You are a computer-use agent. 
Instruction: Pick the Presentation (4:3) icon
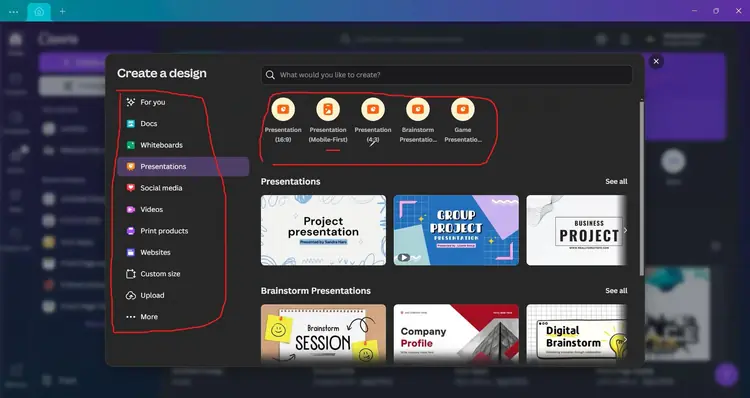373,109
